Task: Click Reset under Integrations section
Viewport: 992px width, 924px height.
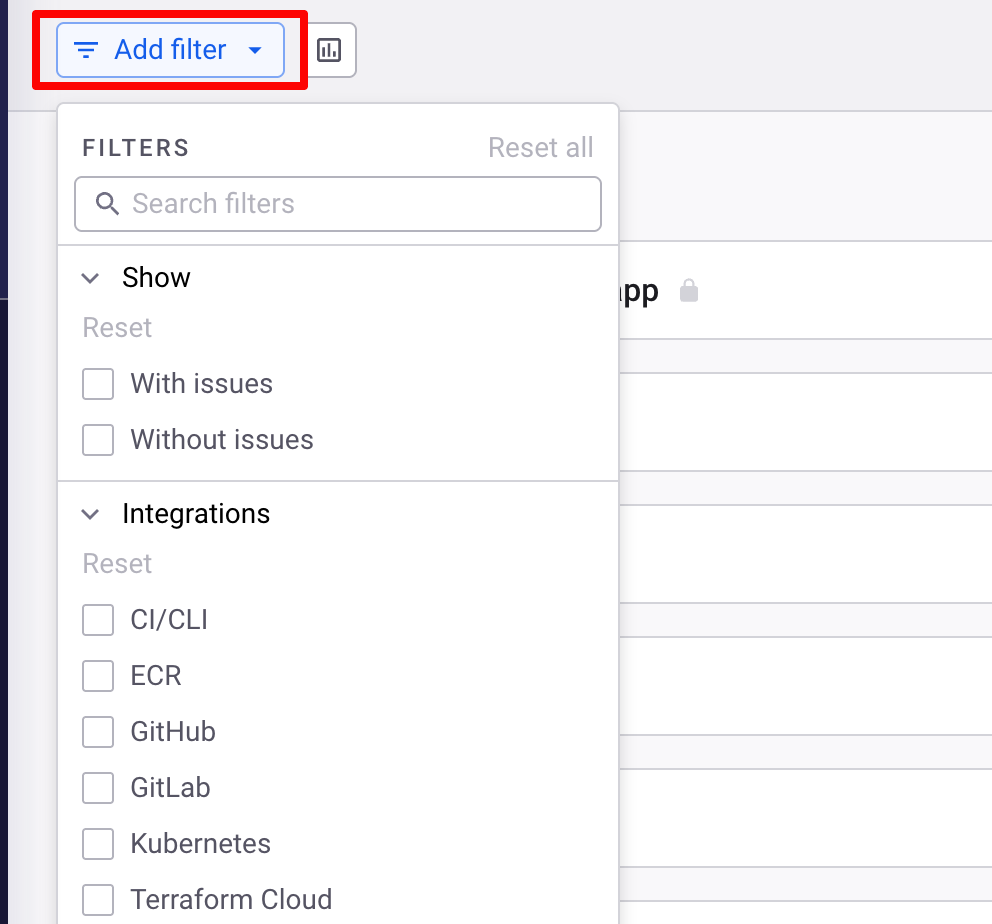Action: pyautogui.click(x=117, y=564)
